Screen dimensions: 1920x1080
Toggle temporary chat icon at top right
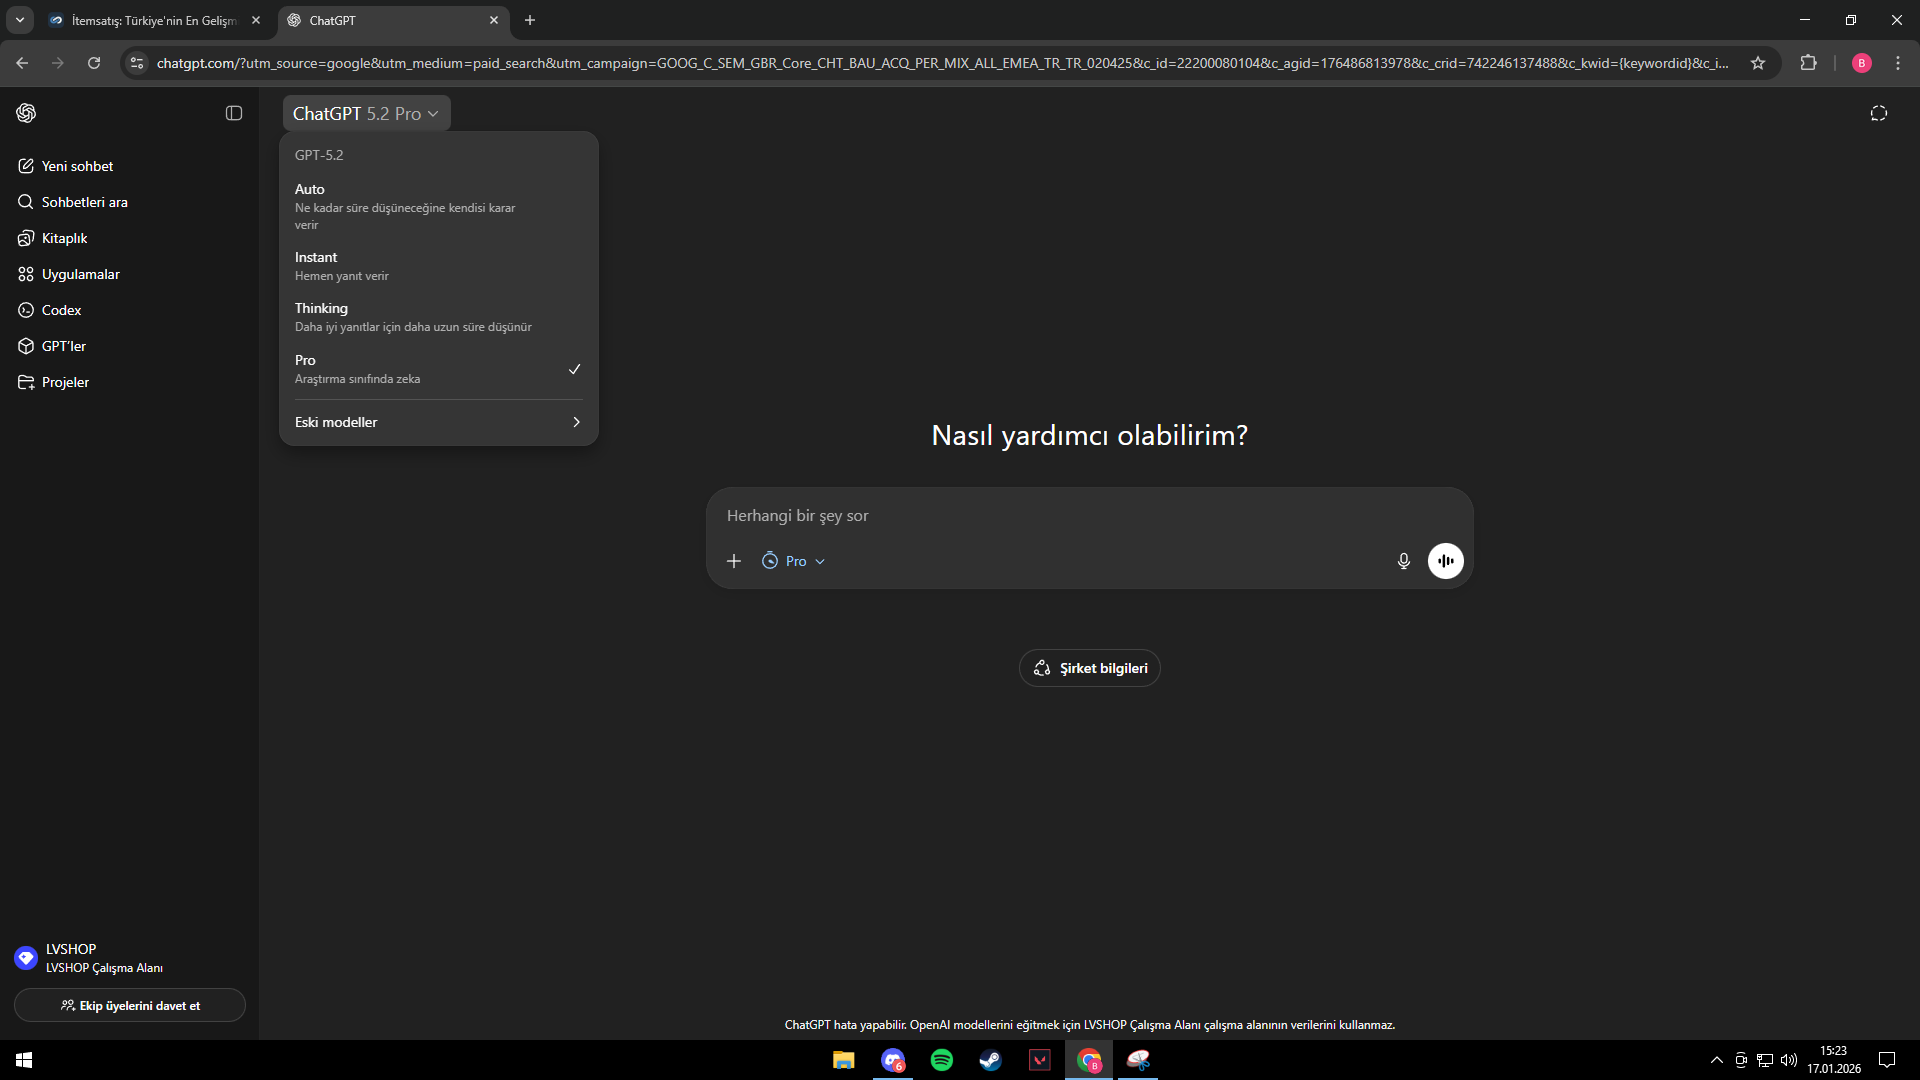click(1879, 113)
